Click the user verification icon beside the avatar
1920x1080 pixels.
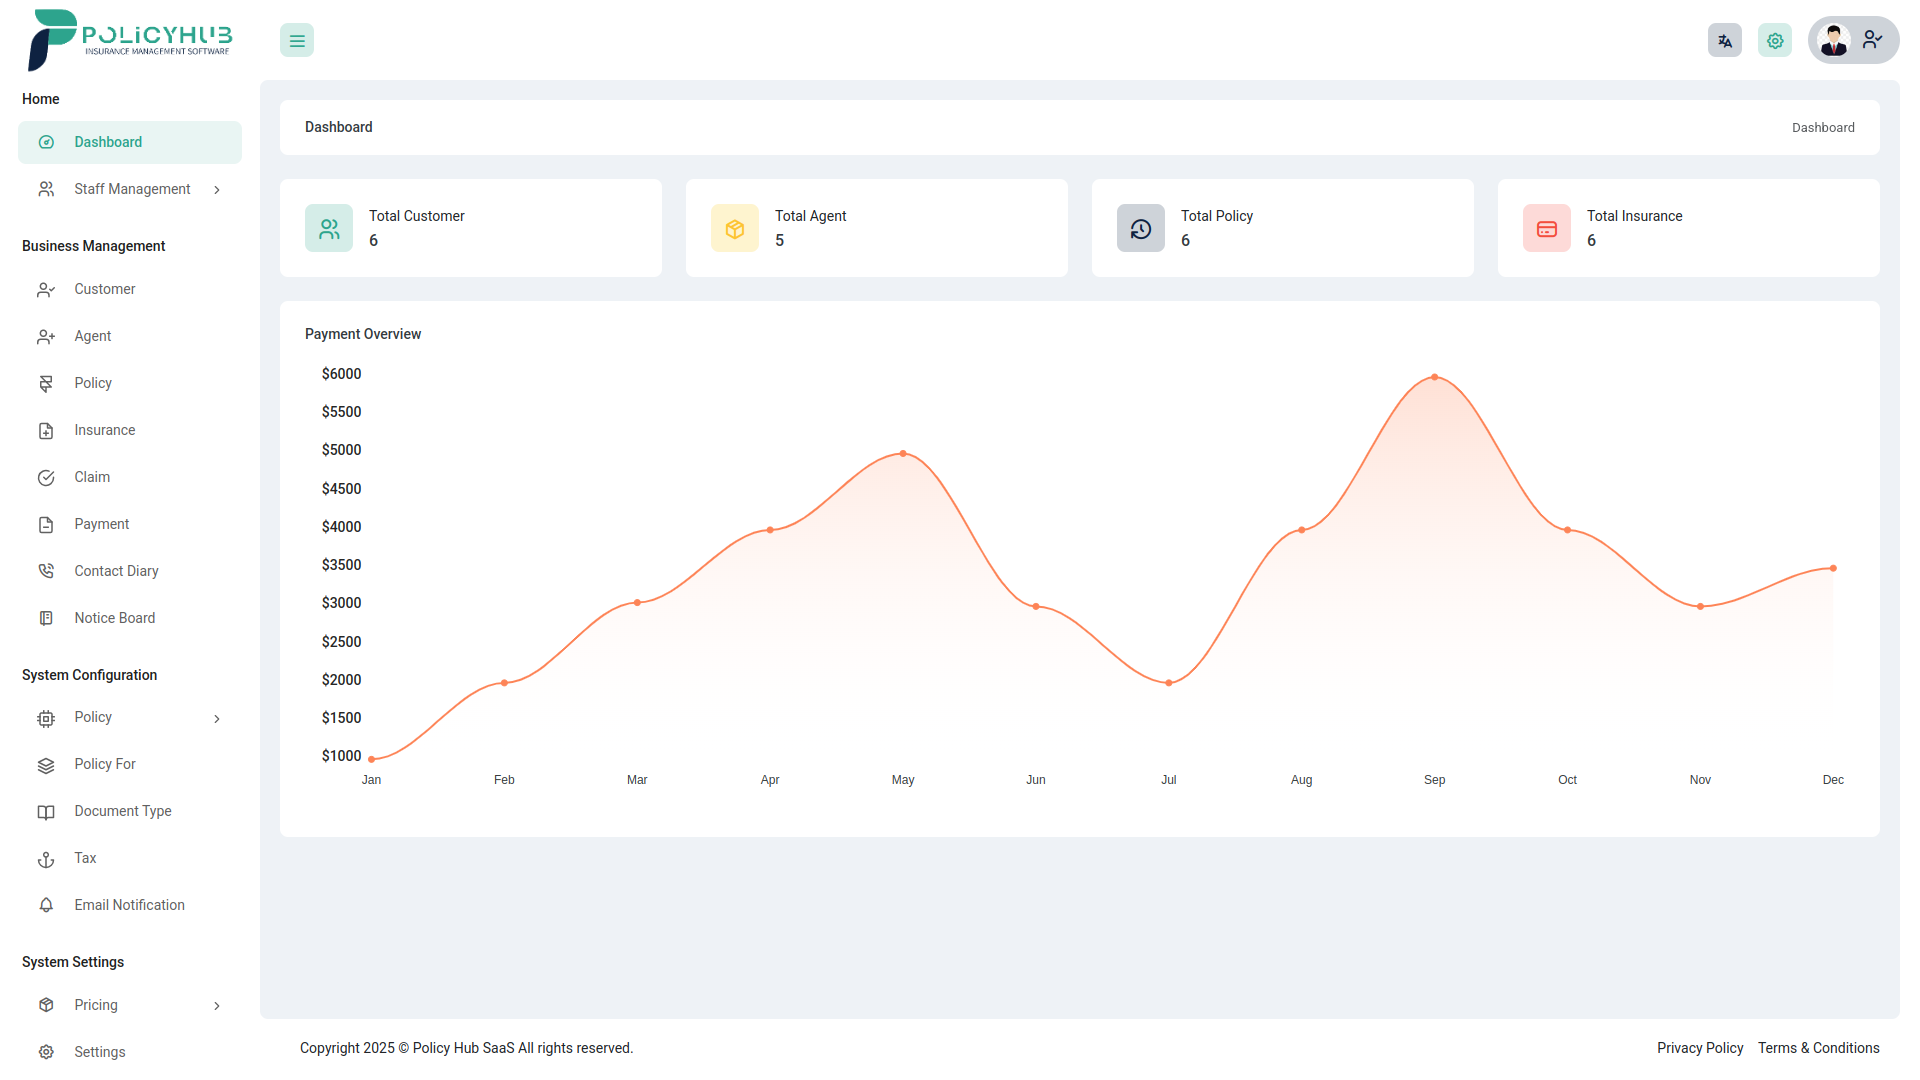click(x=1872, y=40)
